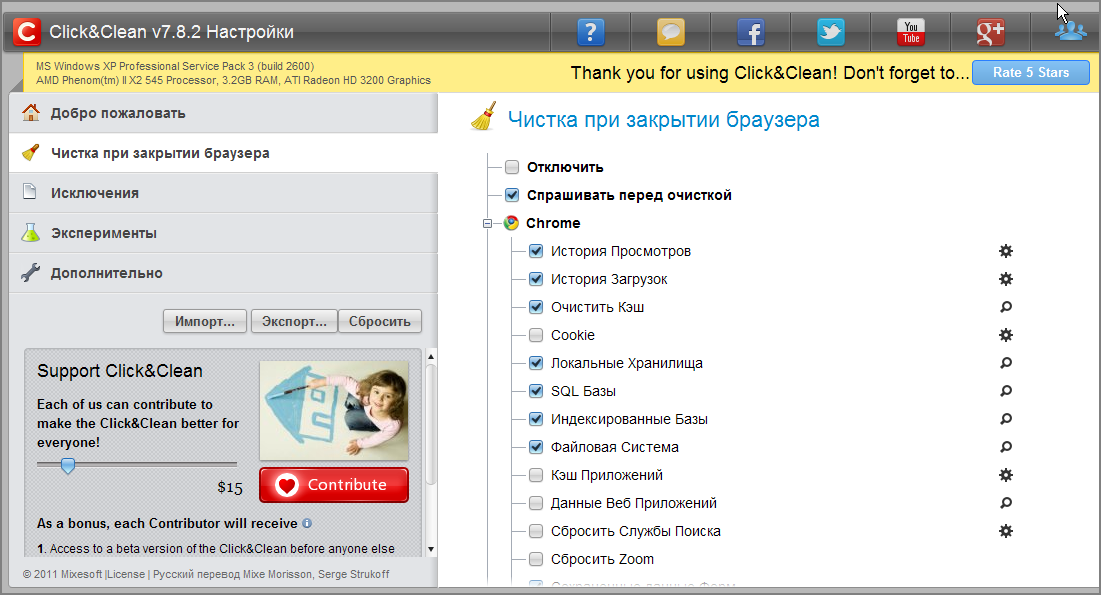Click magnifier icon next to SQL Базы
The width and height of the screenshot is (1101, 595).
click(1006, 391)
